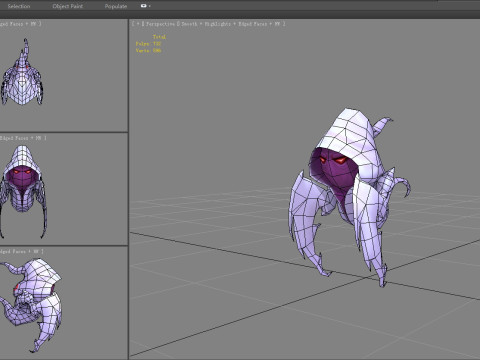
Task: Click the yellow Polys count statistic
Action: pos(148,44)
